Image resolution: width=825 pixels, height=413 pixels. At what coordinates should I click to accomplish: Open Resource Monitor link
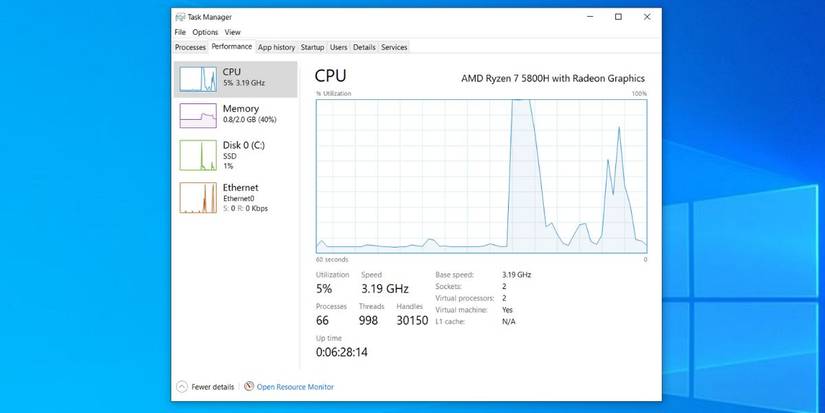pos(295,386)
